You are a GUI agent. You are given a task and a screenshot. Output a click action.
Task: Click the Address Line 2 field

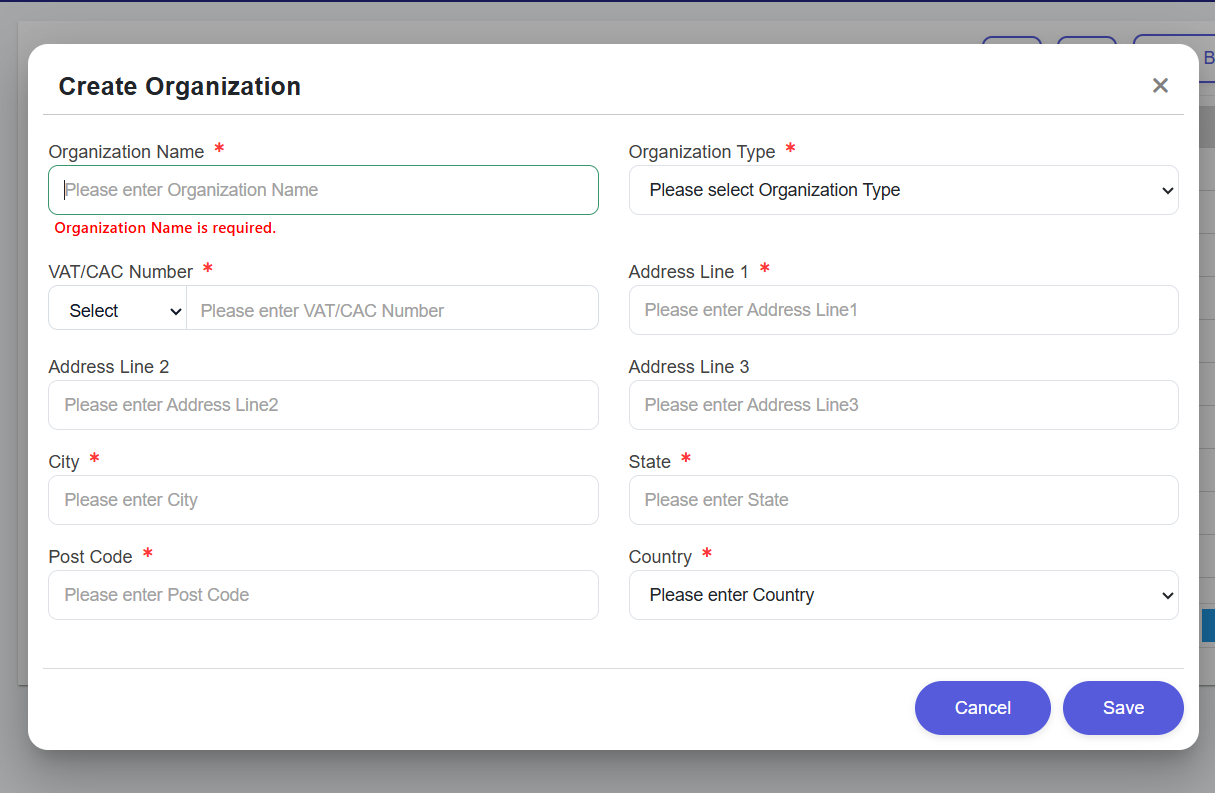pos(323,405)
